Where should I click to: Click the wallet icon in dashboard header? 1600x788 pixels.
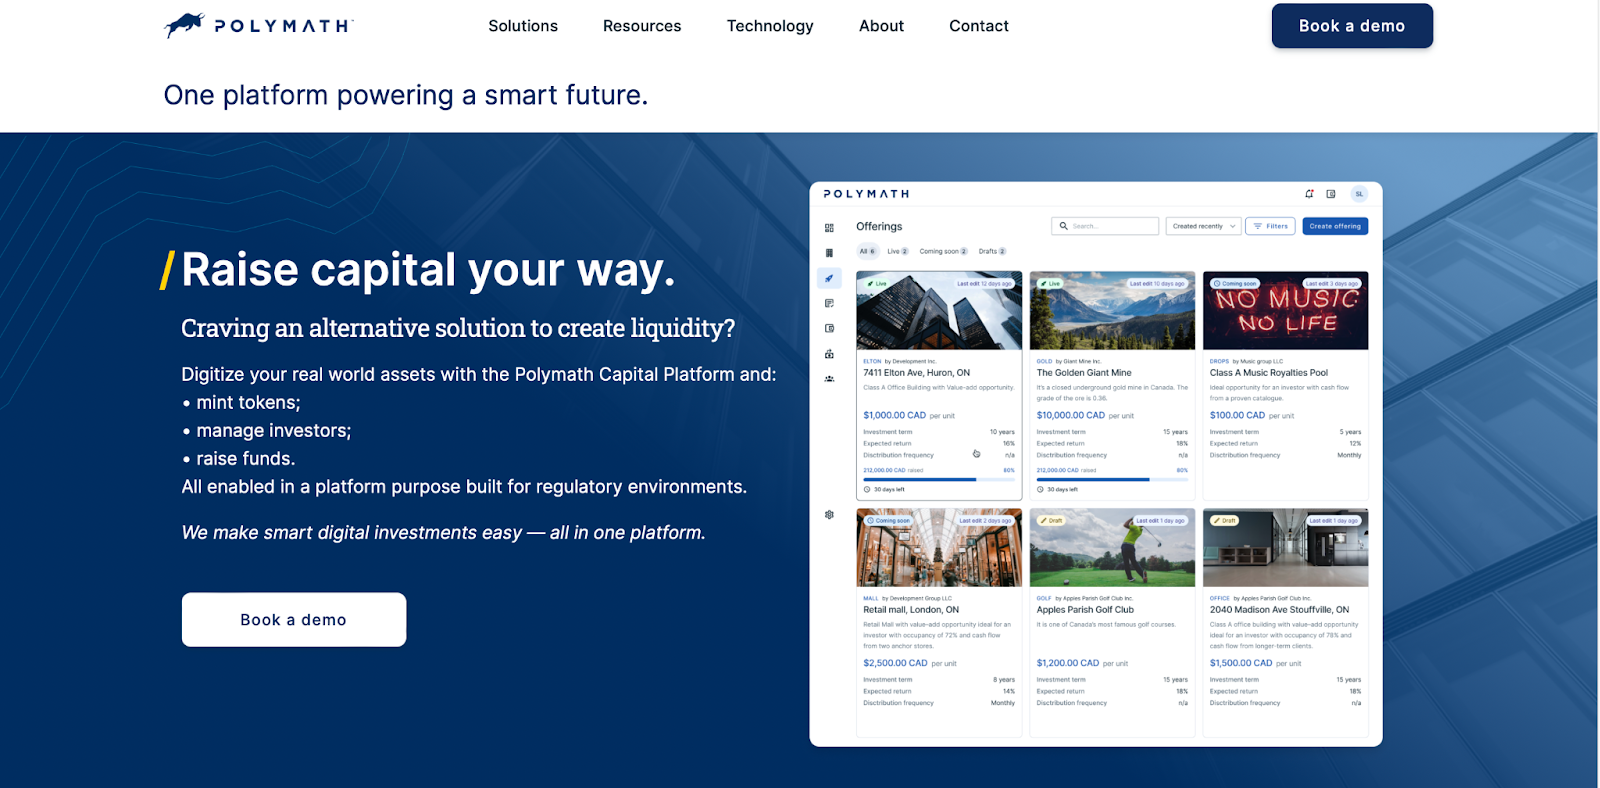coord(1331,194)
